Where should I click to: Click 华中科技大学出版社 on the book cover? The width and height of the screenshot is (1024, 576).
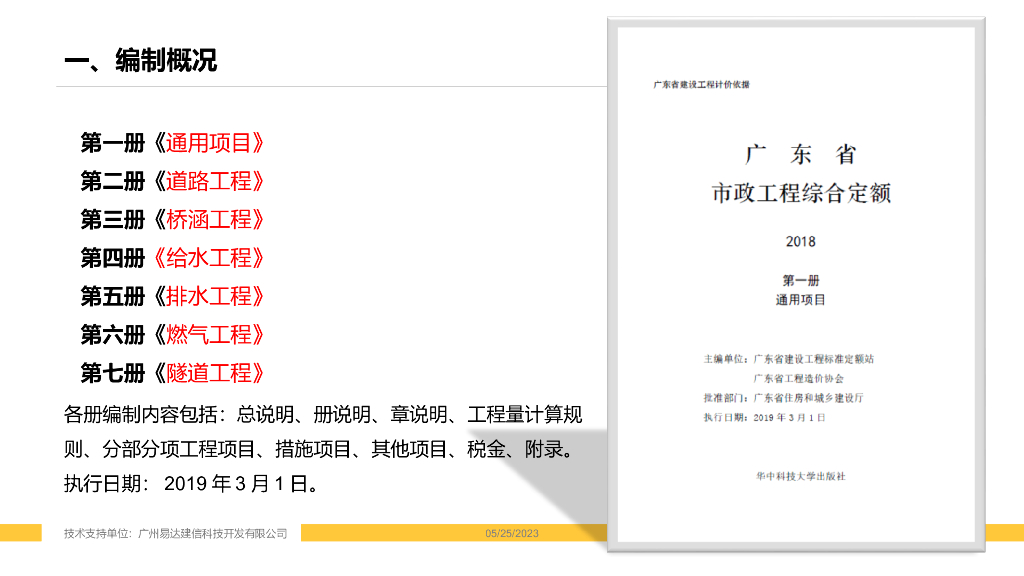[x=801, y=476]
